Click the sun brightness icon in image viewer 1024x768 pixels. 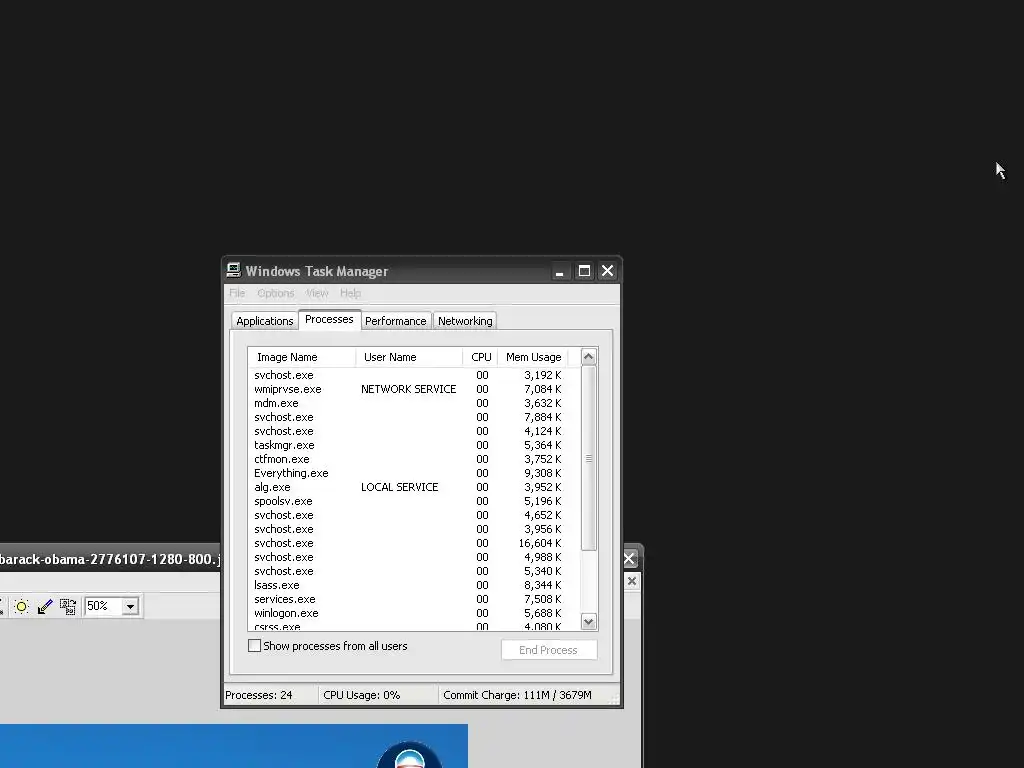[21, 607]
